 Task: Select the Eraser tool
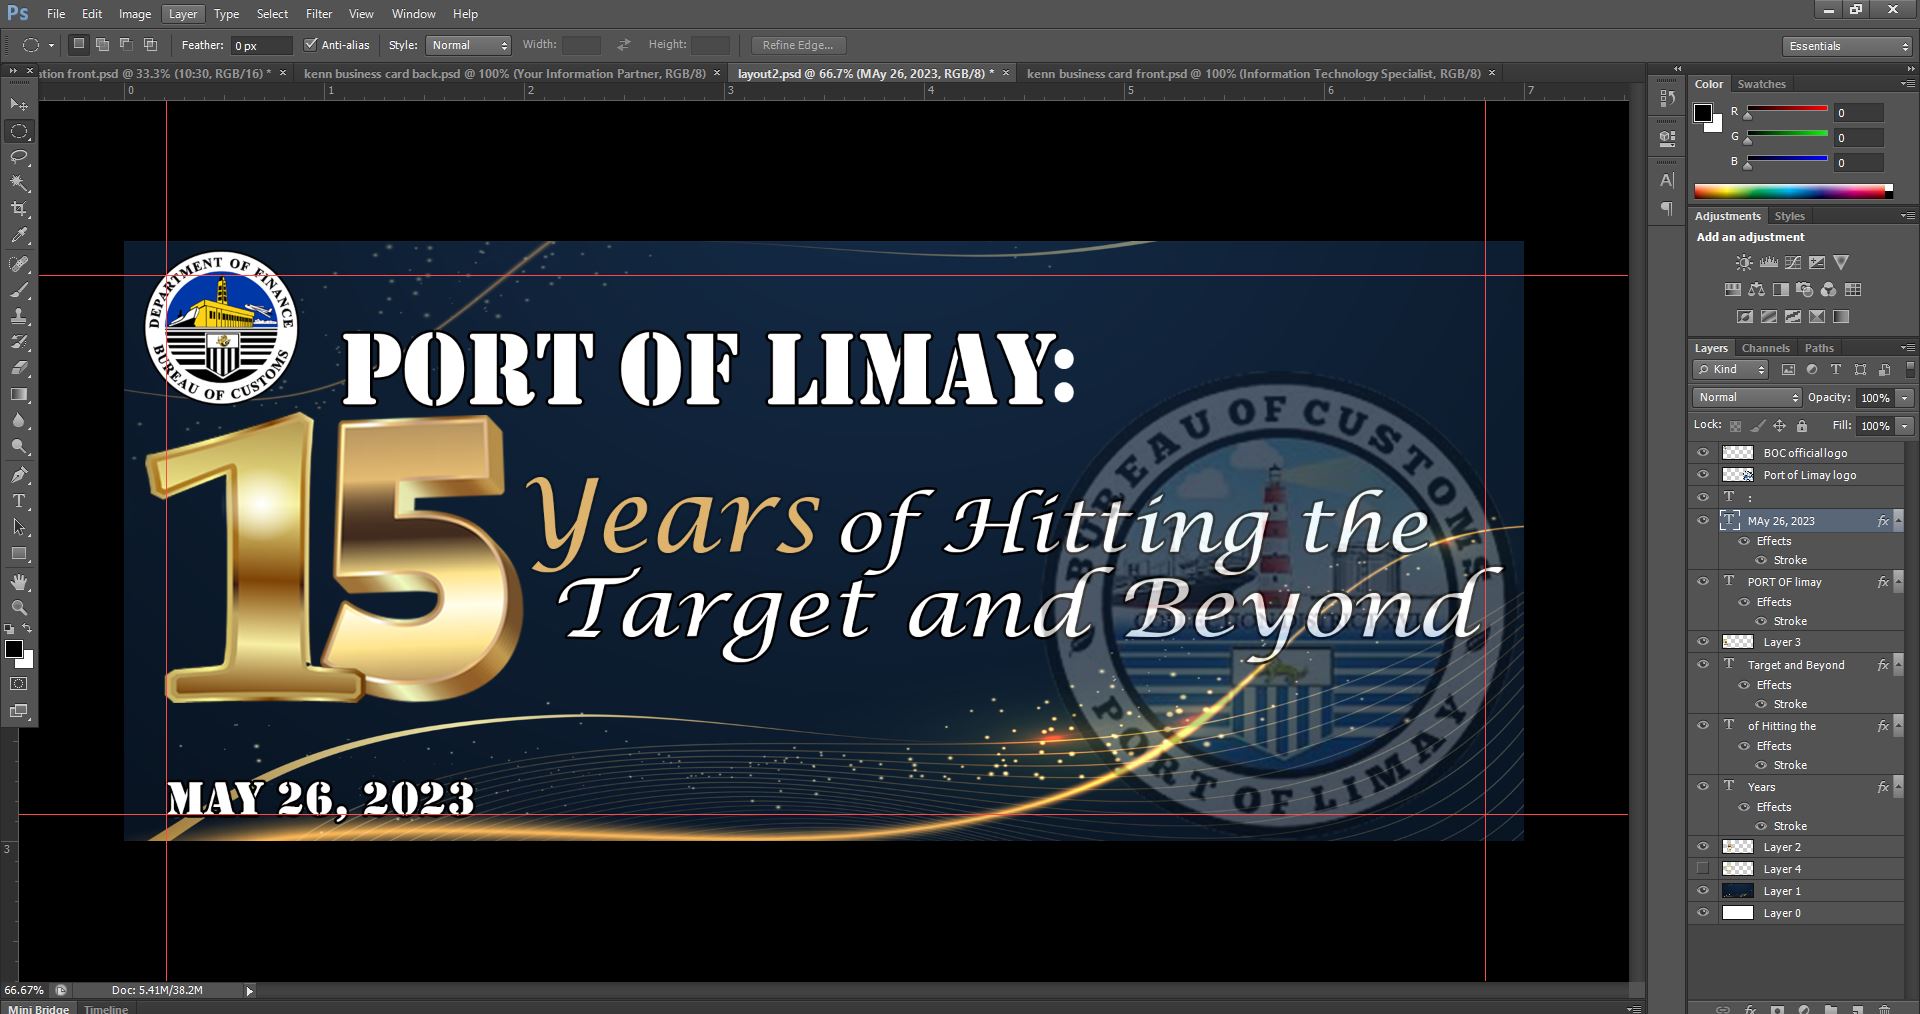[19, 368]
